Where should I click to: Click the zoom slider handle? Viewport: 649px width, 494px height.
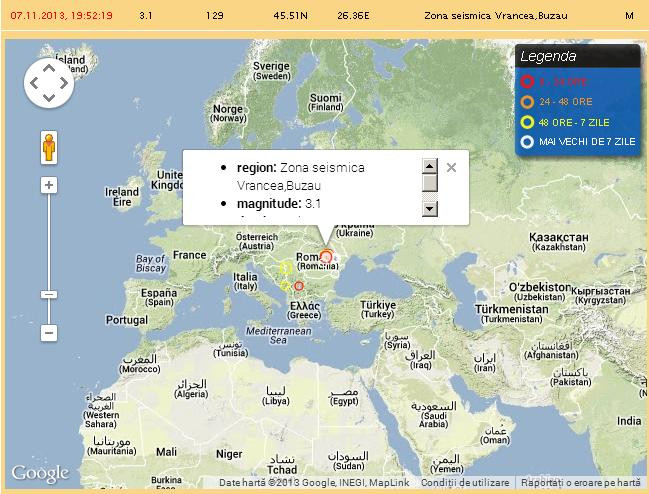click(48, 294)
